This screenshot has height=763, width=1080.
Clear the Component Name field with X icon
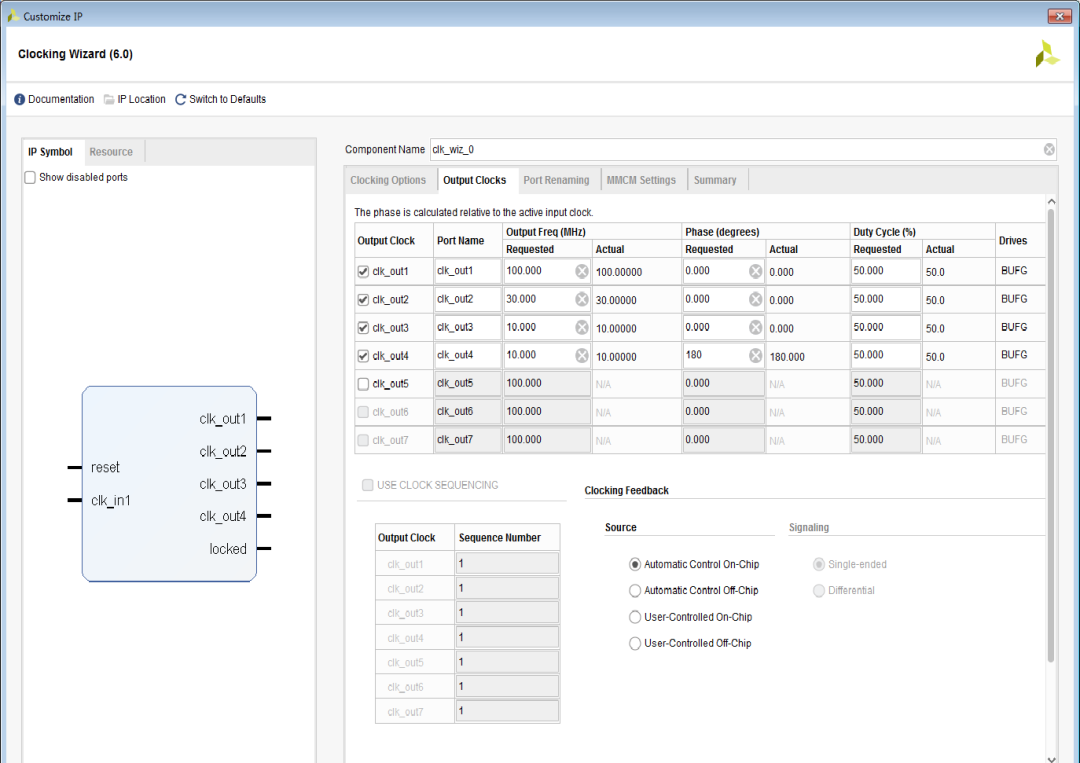click(x=1049, y=150)
